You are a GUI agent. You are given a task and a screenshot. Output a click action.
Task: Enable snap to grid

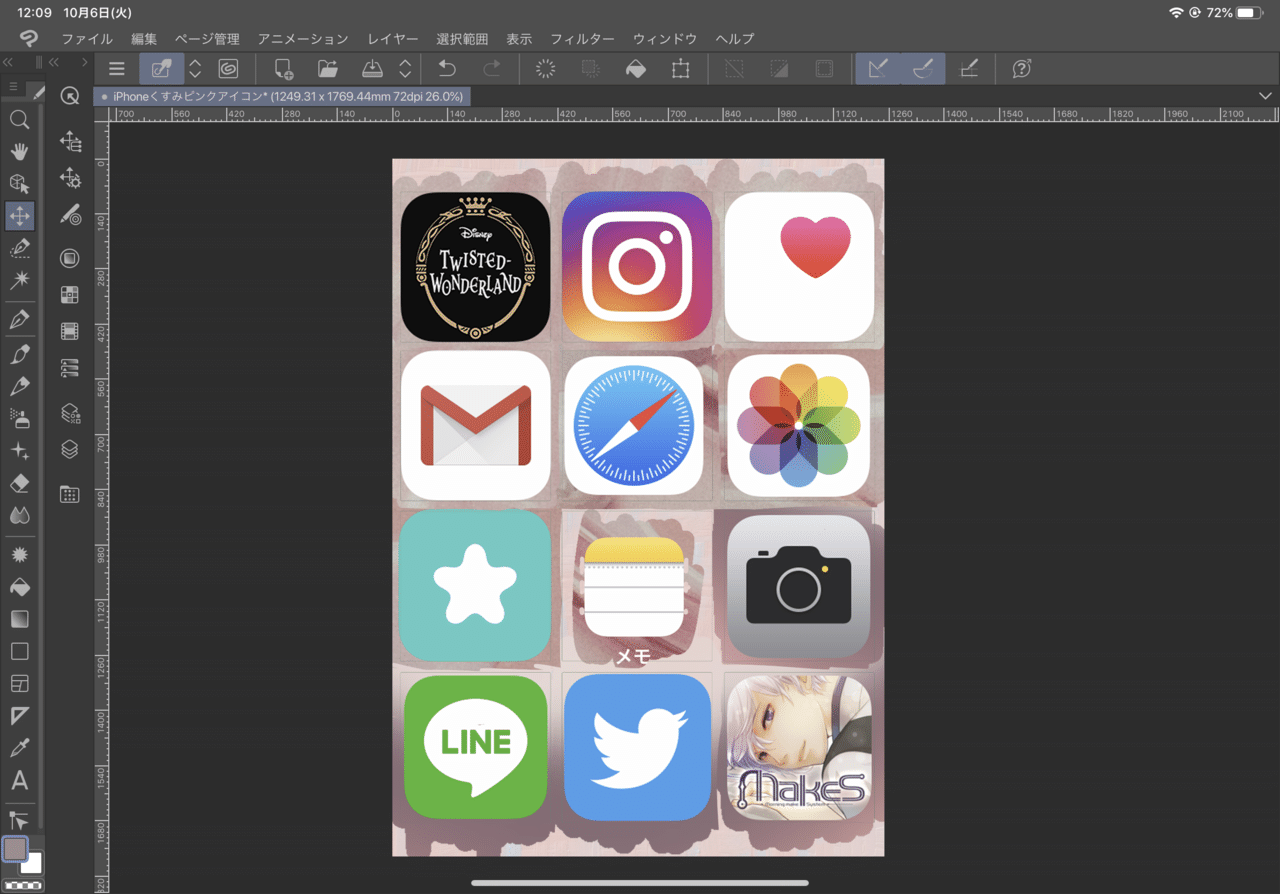click(968, 68)
